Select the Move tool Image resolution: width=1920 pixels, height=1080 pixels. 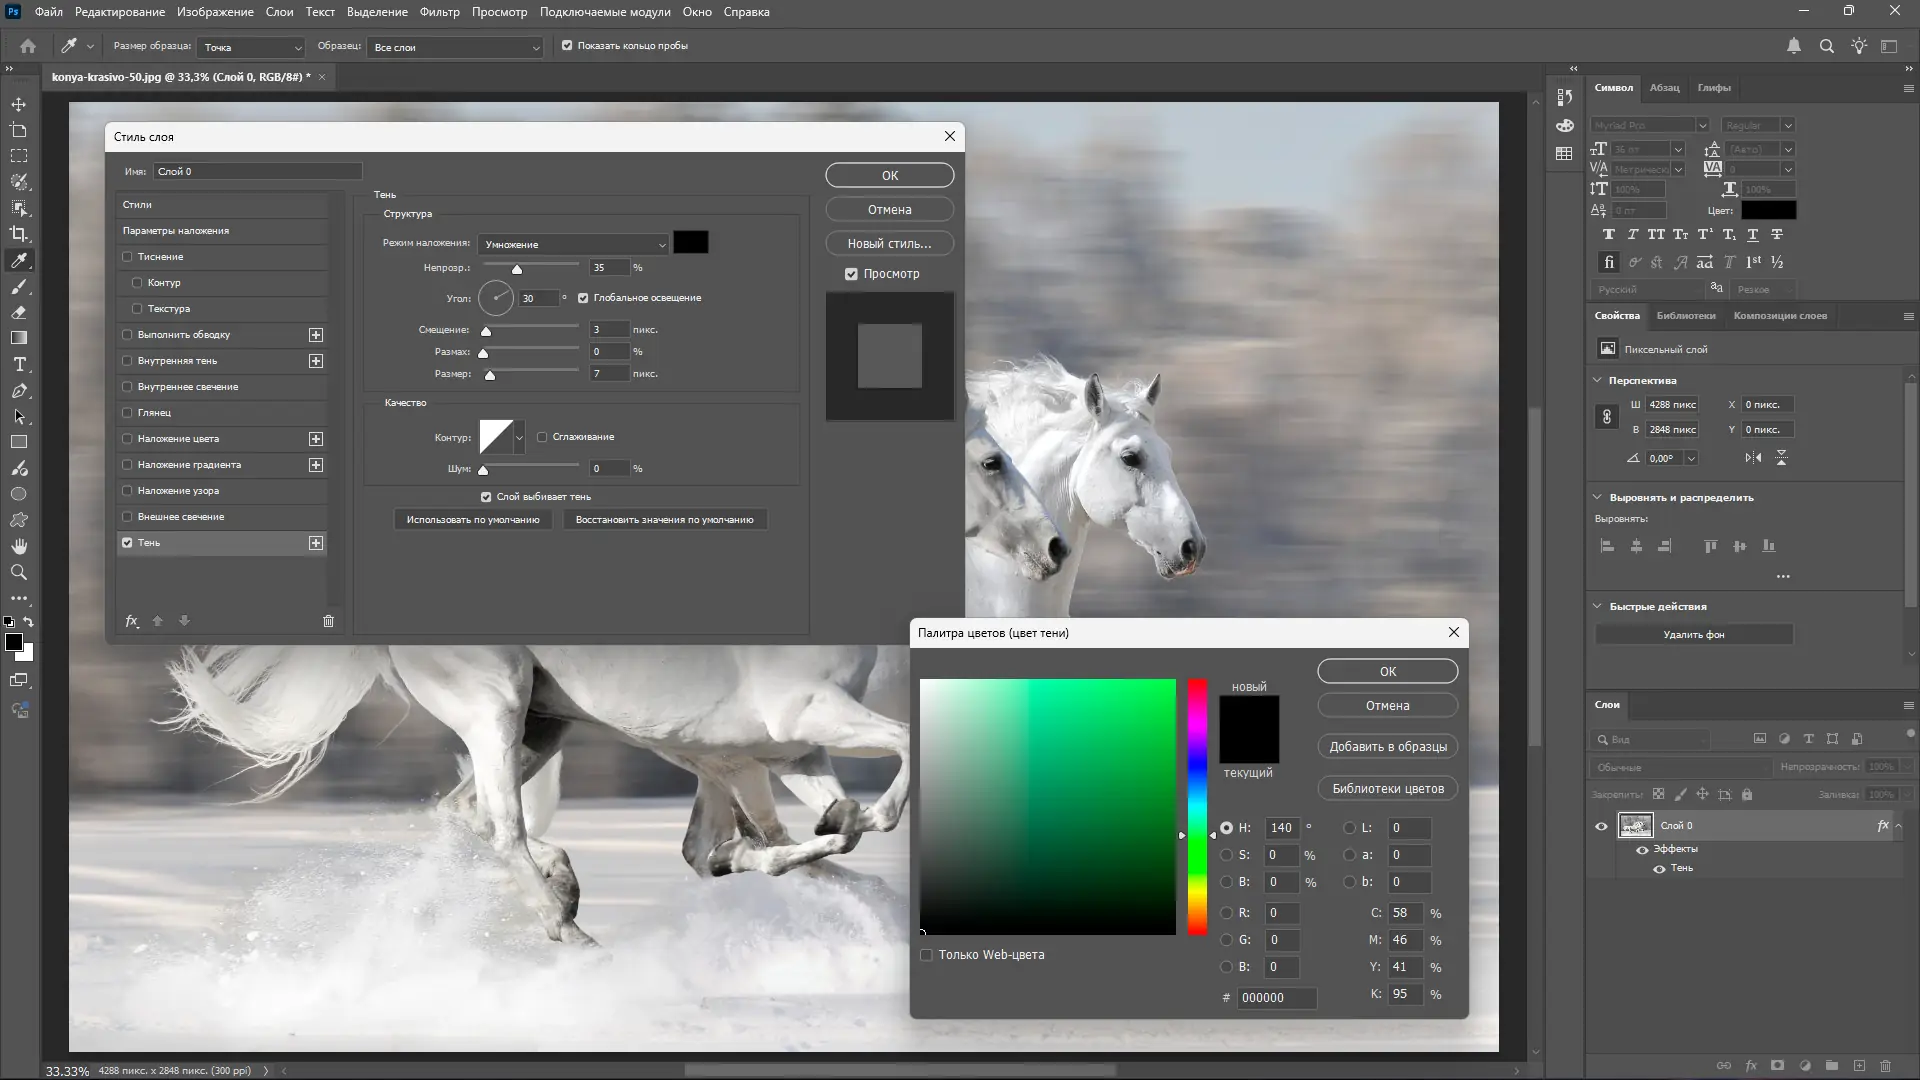pos(18,104)
